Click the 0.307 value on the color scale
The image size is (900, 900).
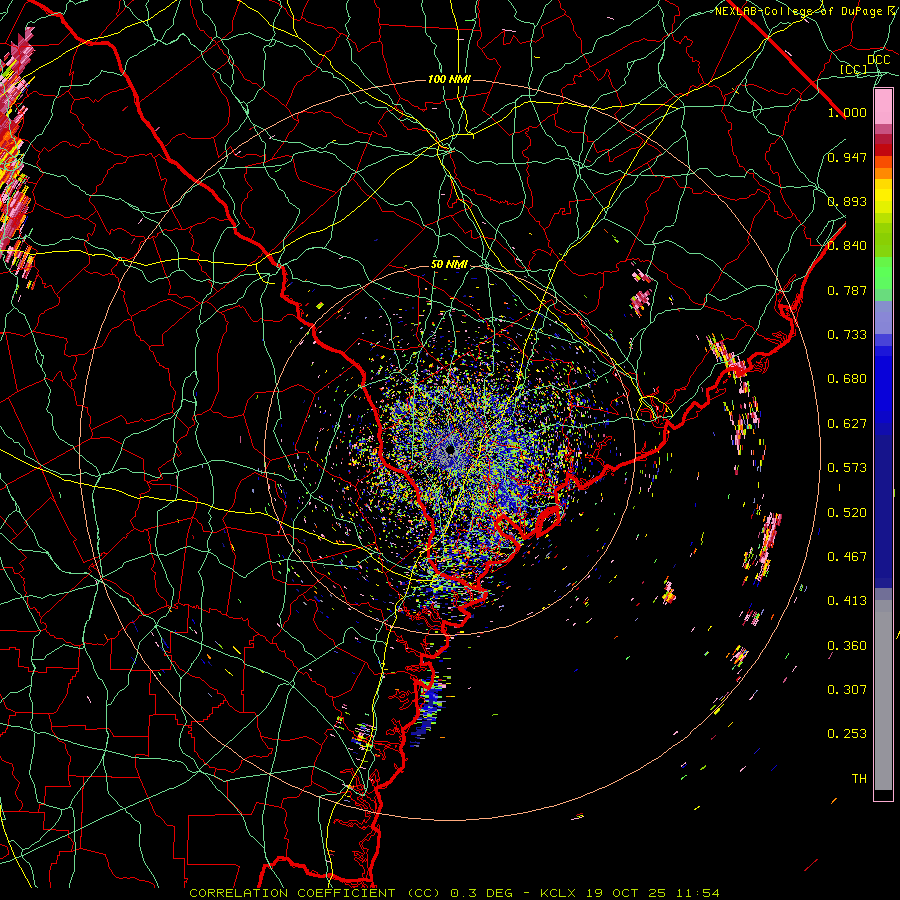847,690
